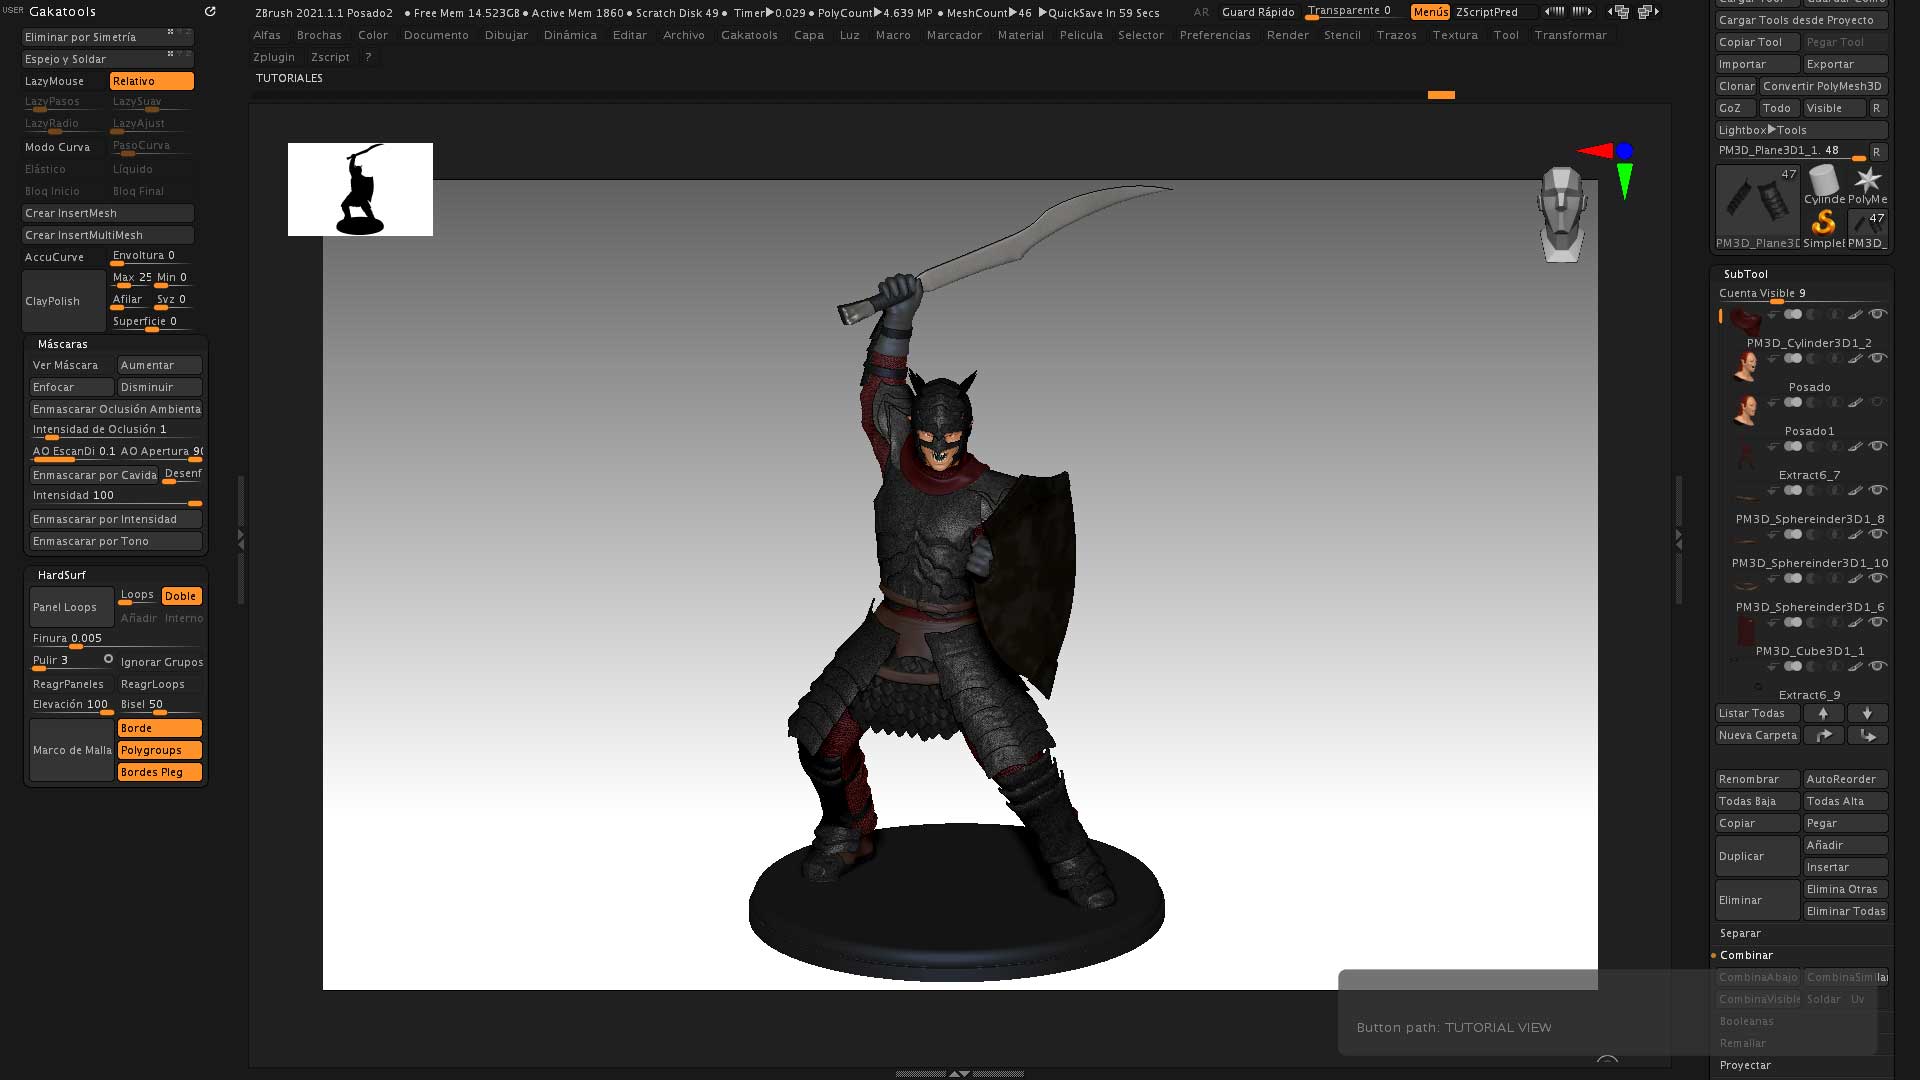This screenshot has height=1080, width=1920.
Task: Click the Exportar button
Action: [1845, 64]
